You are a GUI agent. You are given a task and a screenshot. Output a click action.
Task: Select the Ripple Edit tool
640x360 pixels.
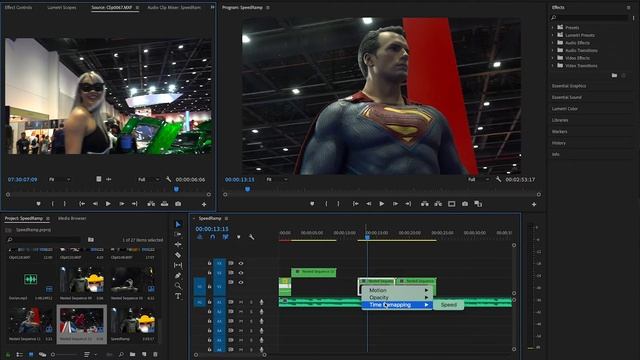click(178, 244)
